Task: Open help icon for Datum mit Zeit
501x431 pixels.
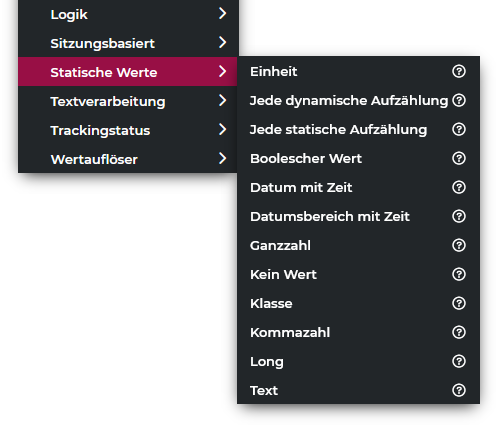Action: pos(459,187)
